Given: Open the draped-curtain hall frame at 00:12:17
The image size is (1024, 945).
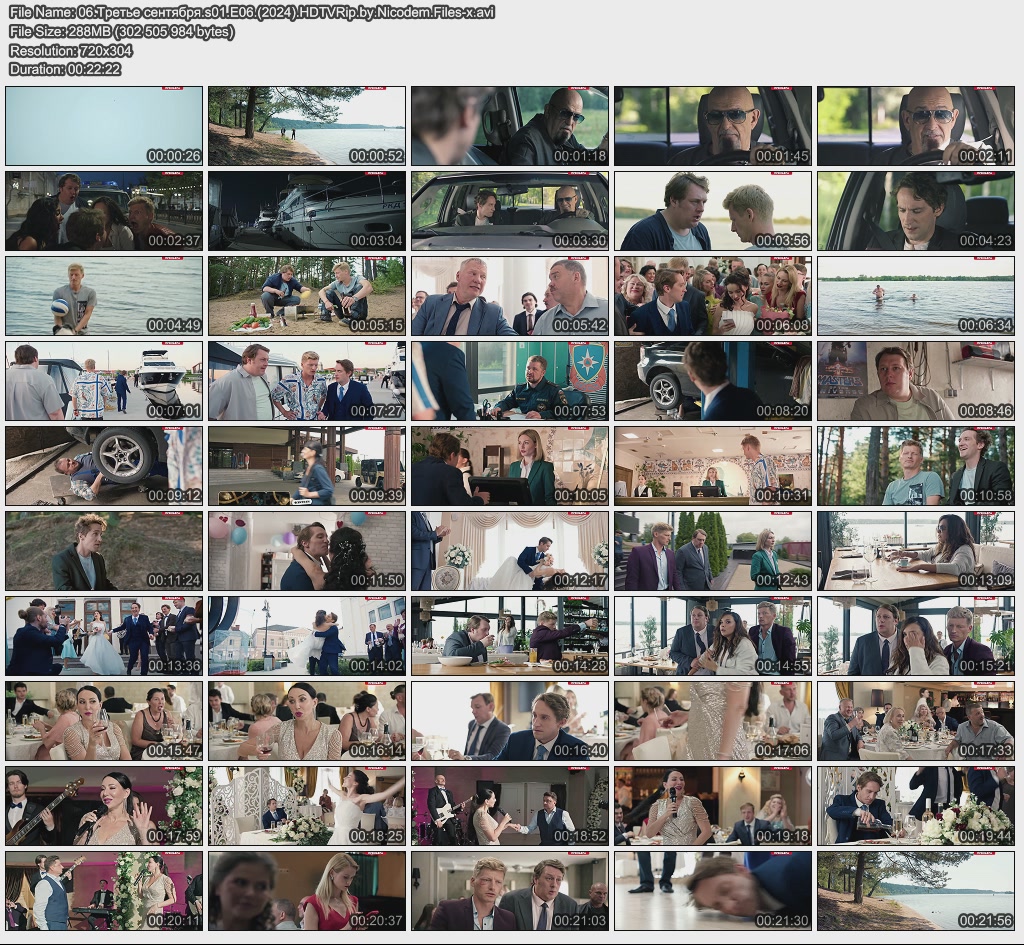Looking at the screenshot, I should pos(510,551).
